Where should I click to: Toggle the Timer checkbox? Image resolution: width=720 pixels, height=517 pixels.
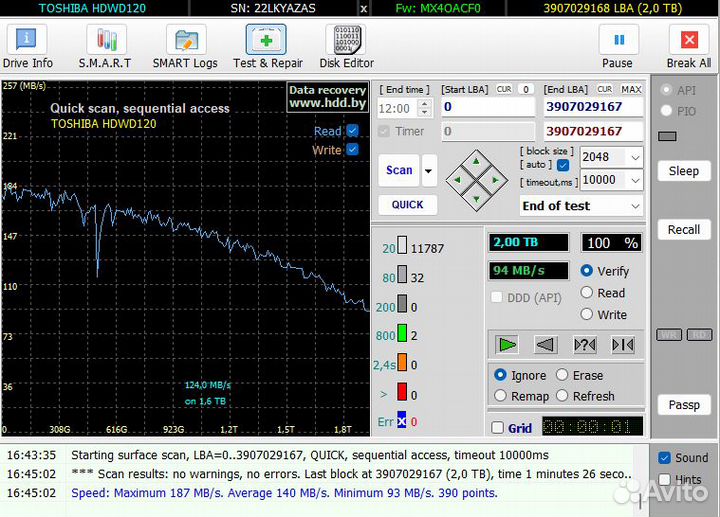383,131
